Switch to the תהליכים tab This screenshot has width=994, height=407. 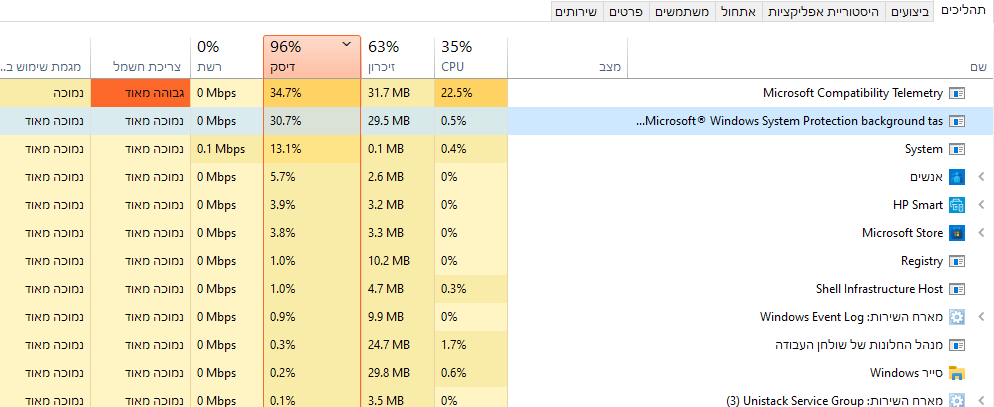[964, 11]
